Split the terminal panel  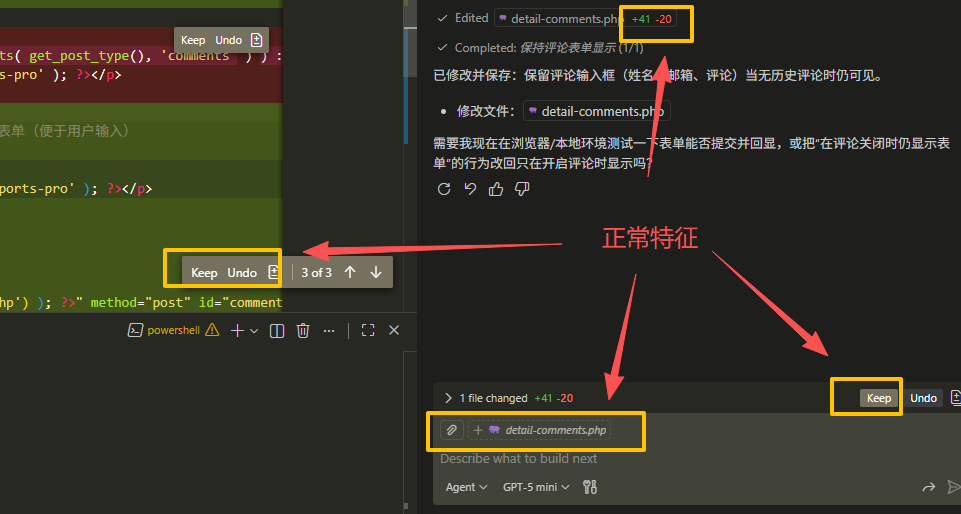pyautogui.click(x=277, y=331)
